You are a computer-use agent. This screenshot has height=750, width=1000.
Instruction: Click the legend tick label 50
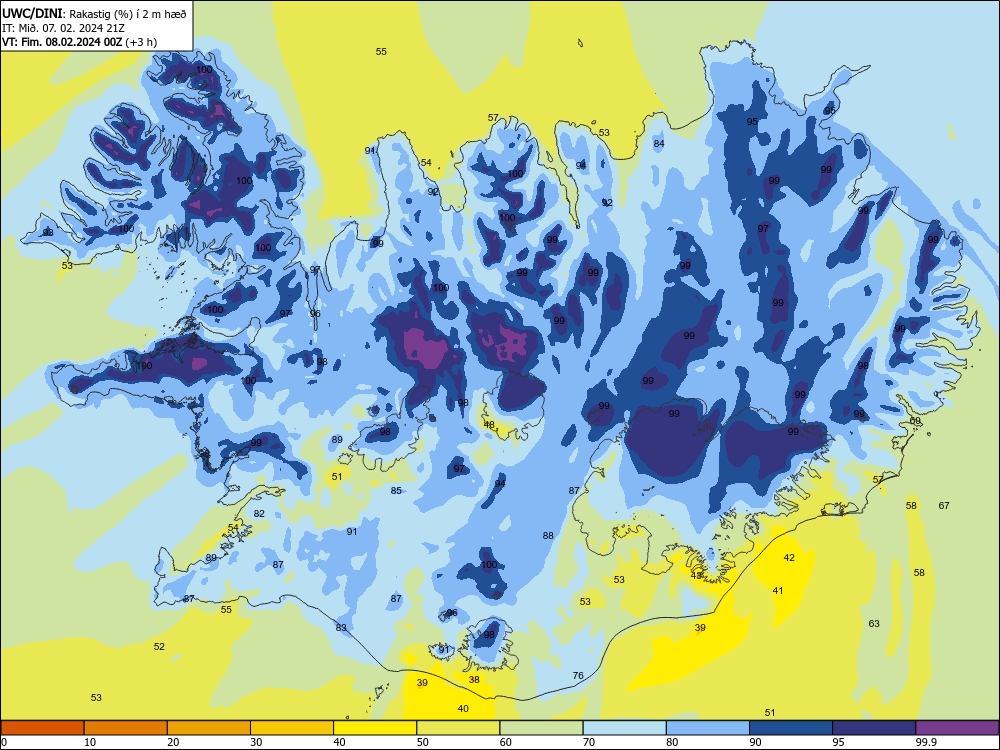[x=422, y=742]
